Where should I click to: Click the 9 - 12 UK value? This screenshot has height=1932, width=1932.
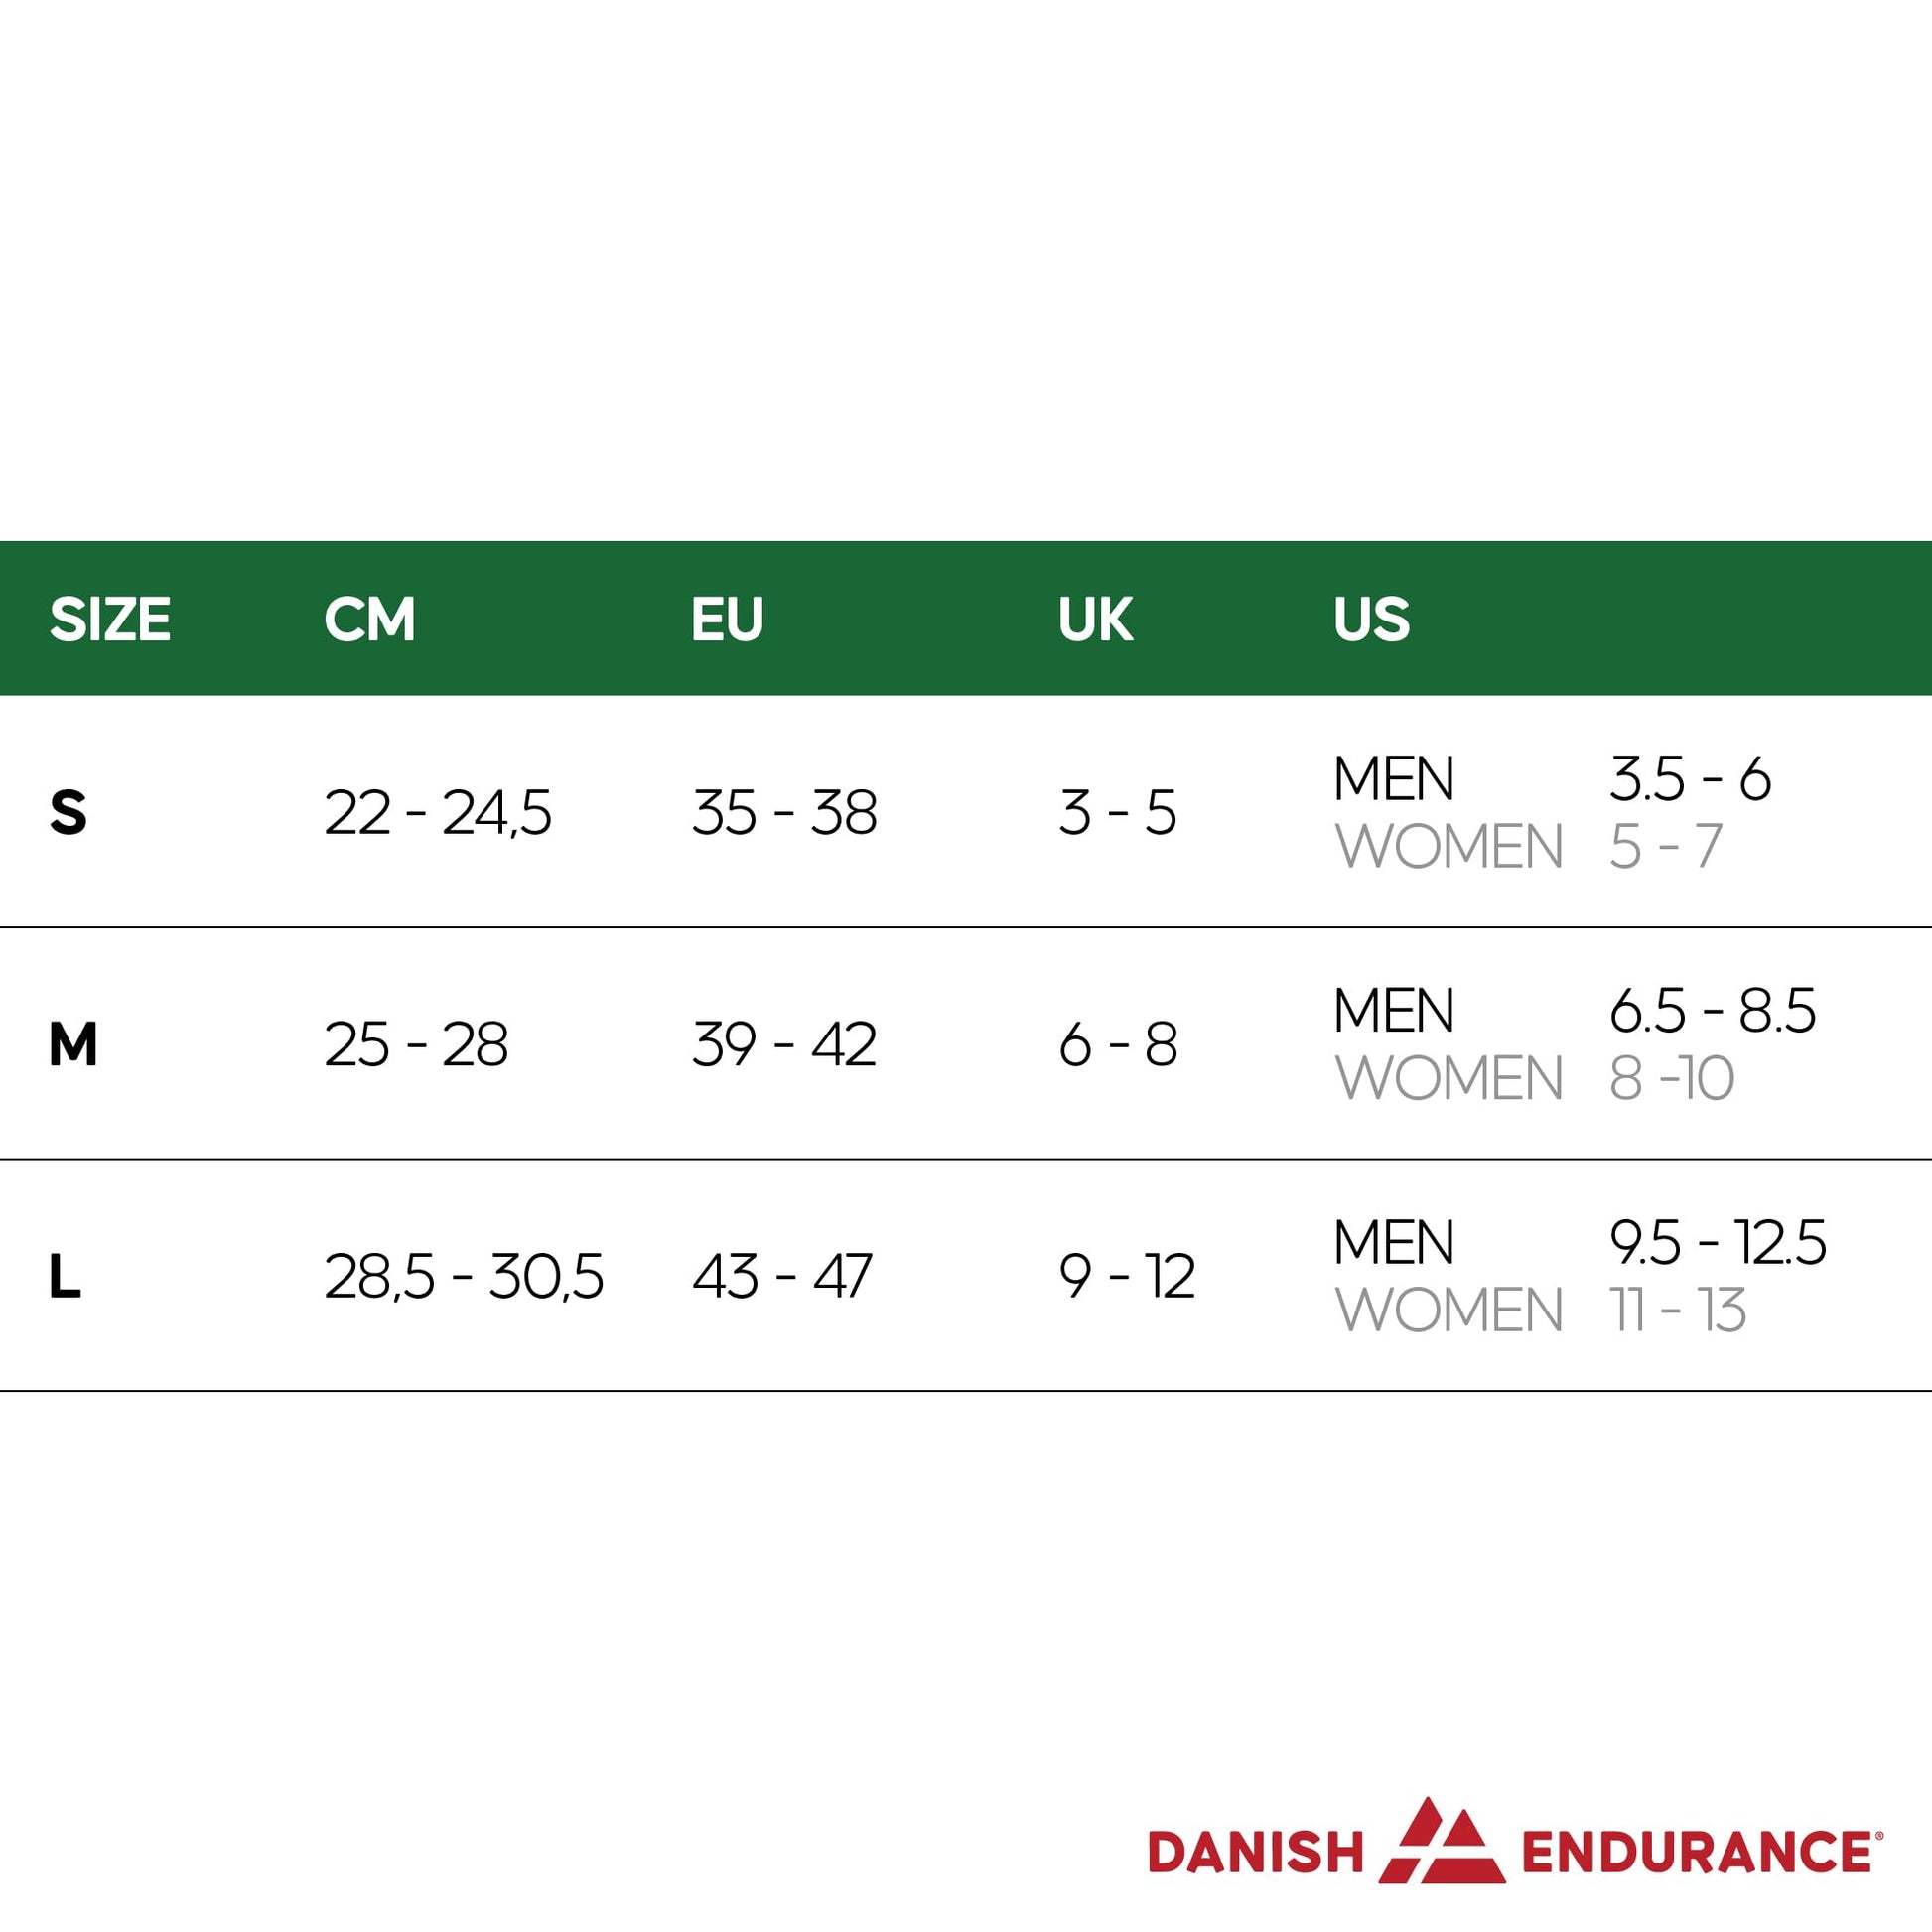[x=1127, y=1276]
